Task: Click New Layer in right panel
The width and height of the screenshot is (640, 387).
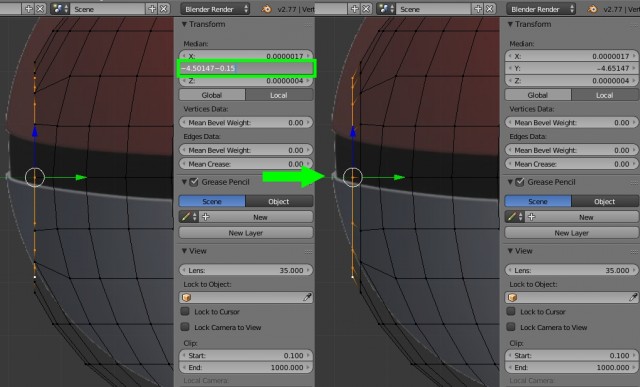Action: point(572,233)
